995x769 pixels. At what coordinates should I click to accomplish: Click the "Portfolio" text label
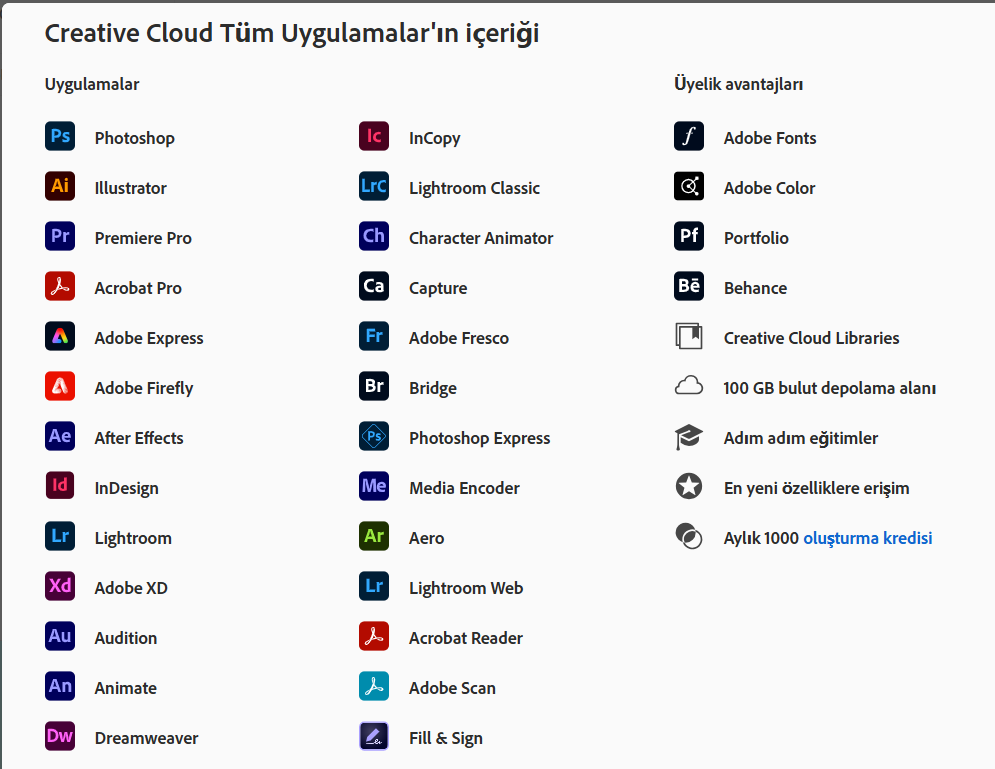(756, 238)
